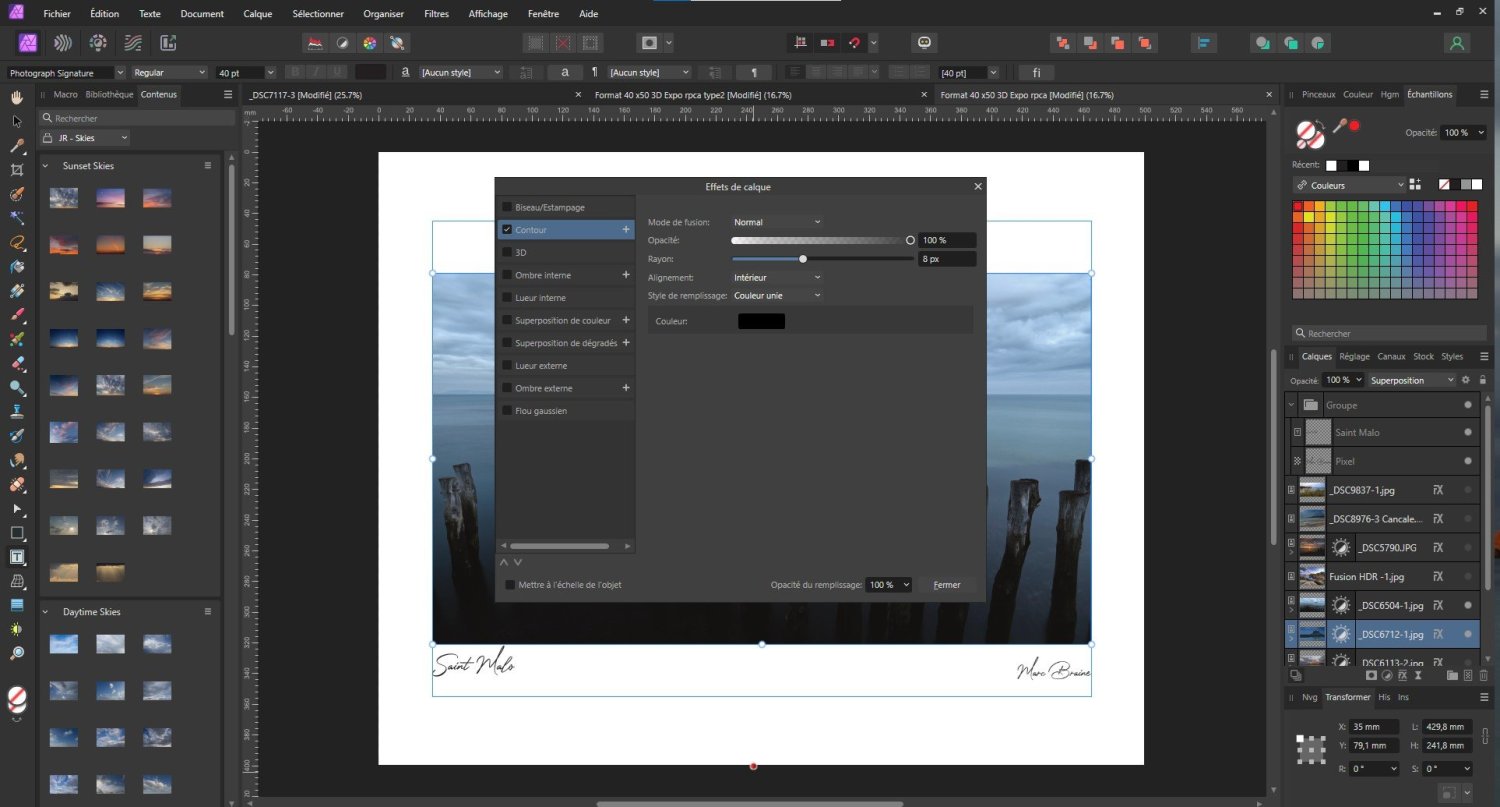
Task: Click the plus button next to Ombre externe
Action: point(626,388)
